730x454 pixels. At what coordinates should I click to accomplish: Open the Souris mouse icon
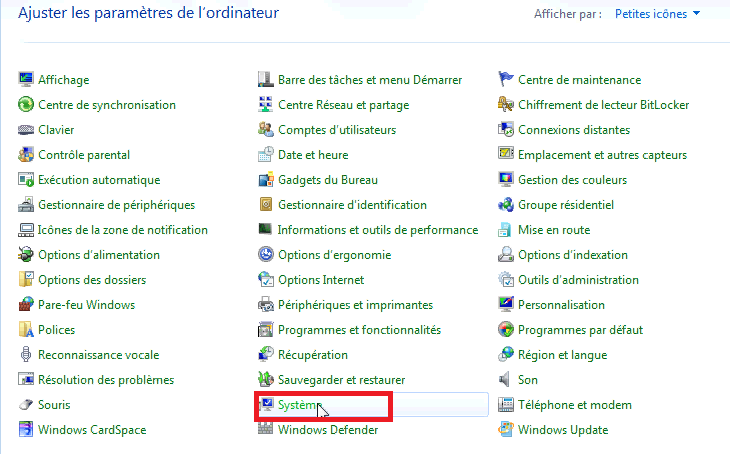(x=26, y=405)
